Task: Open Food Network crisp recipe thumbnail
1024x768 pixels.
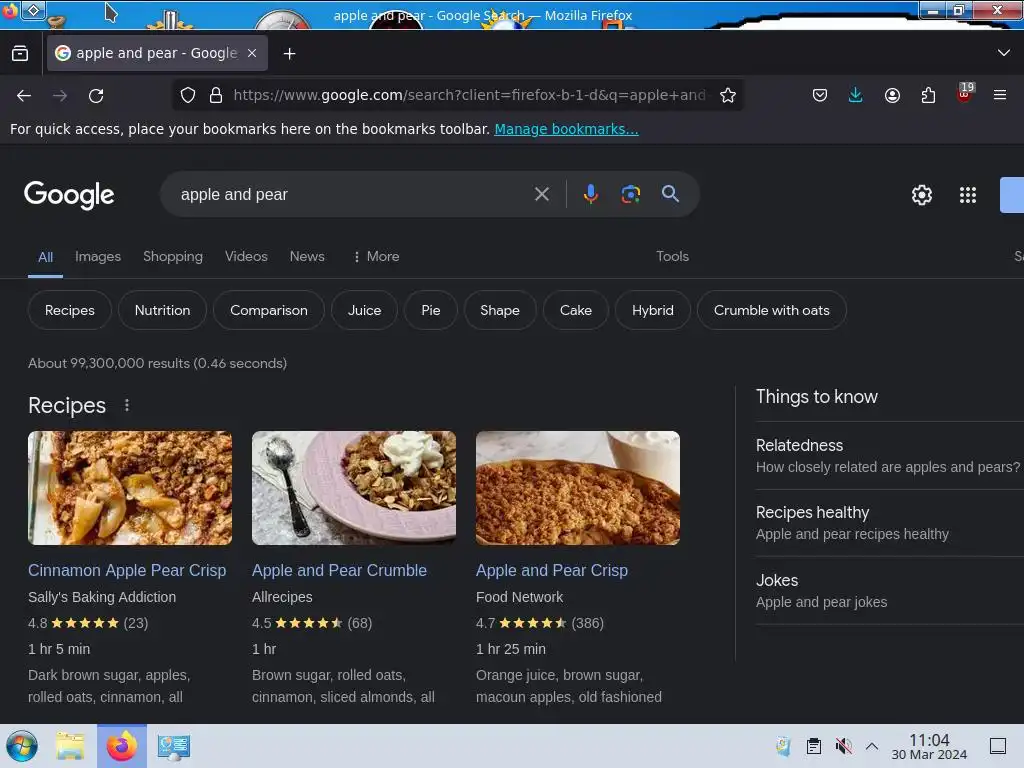Action: [x=578, y=488]
